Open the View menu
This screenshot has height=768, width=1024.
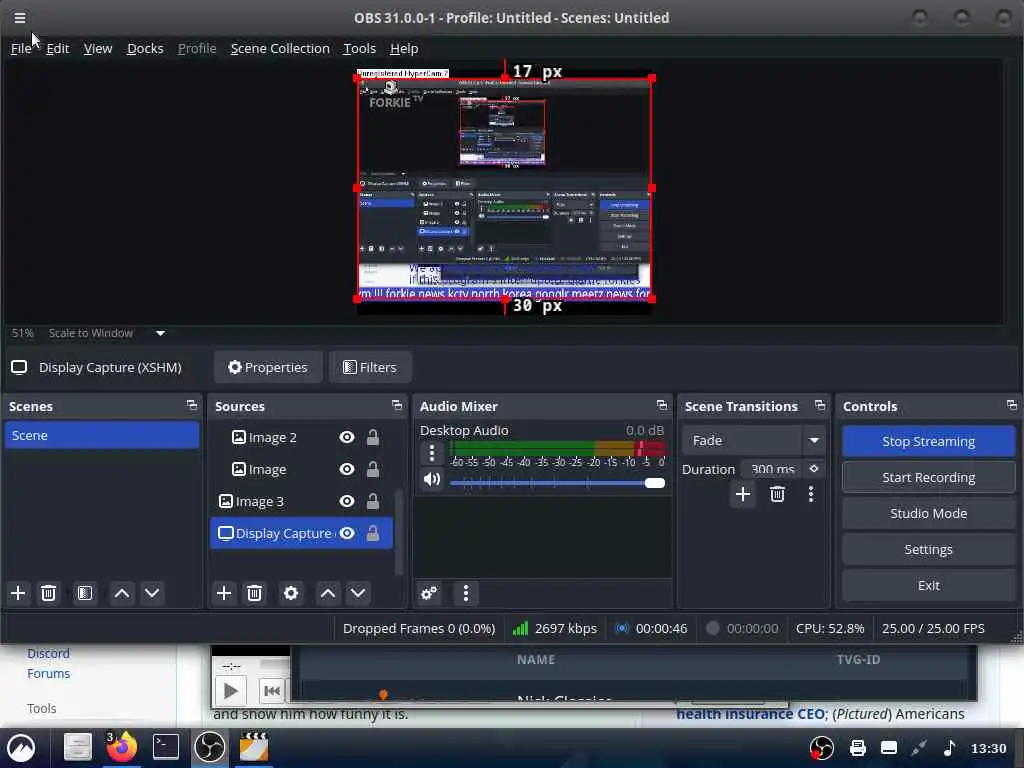point(98,48)
